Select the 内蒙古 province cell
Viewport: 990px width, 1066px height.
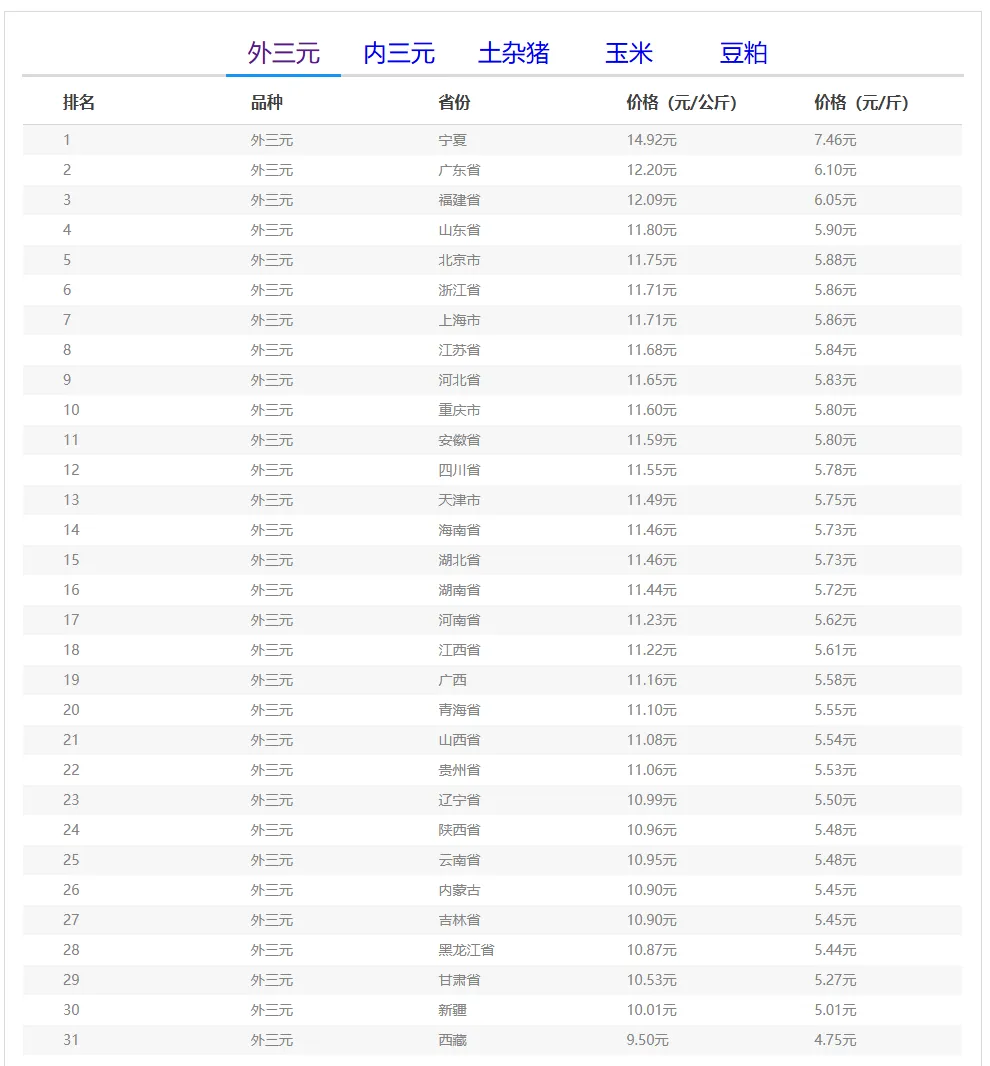459,890
